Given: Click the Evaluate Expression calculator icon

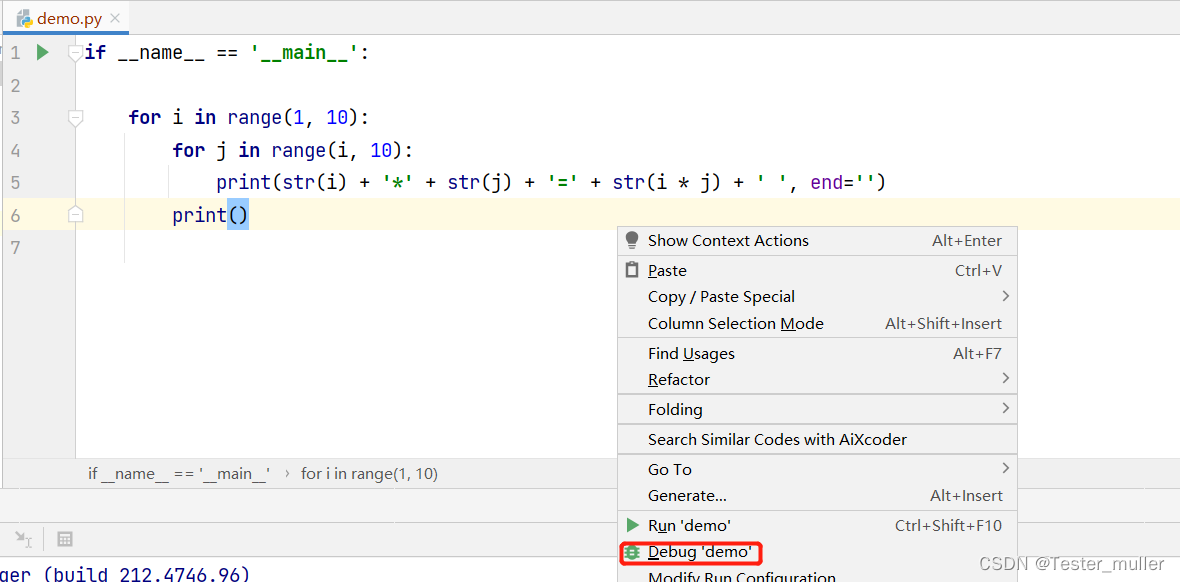Looking at the screenshot, I should (x=65, y=538).
